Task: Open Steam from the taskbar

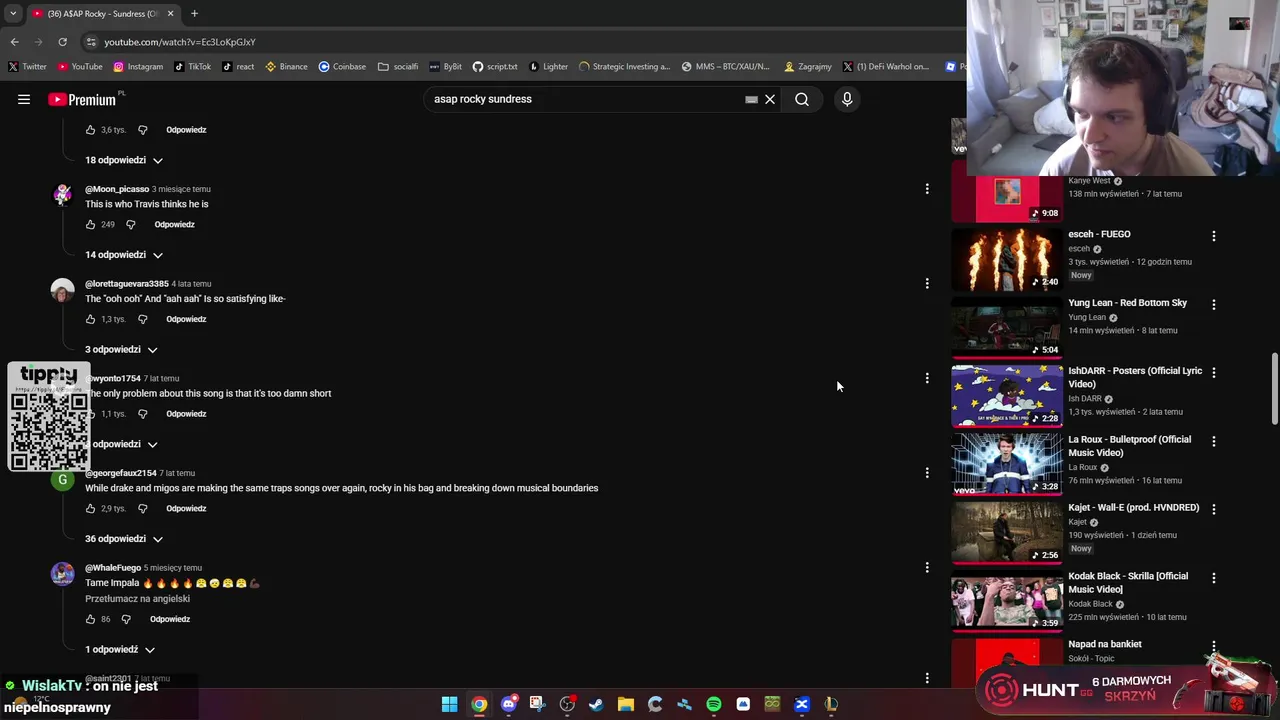Action: pos(596,705)
